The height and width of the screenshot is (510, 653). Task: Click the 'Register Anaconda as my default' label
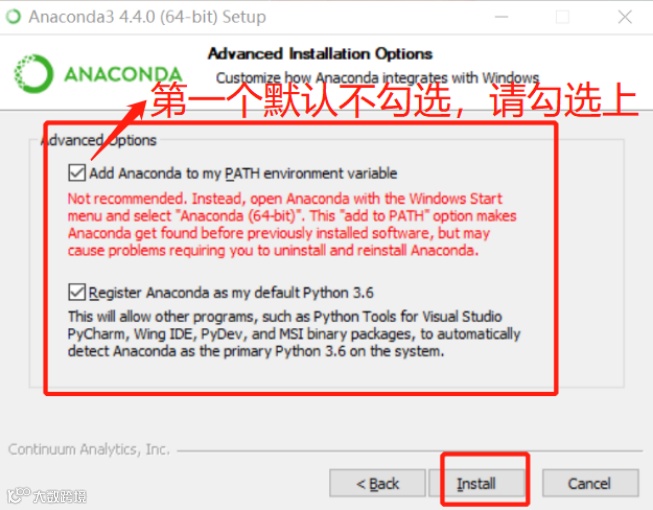click(231, 293)
